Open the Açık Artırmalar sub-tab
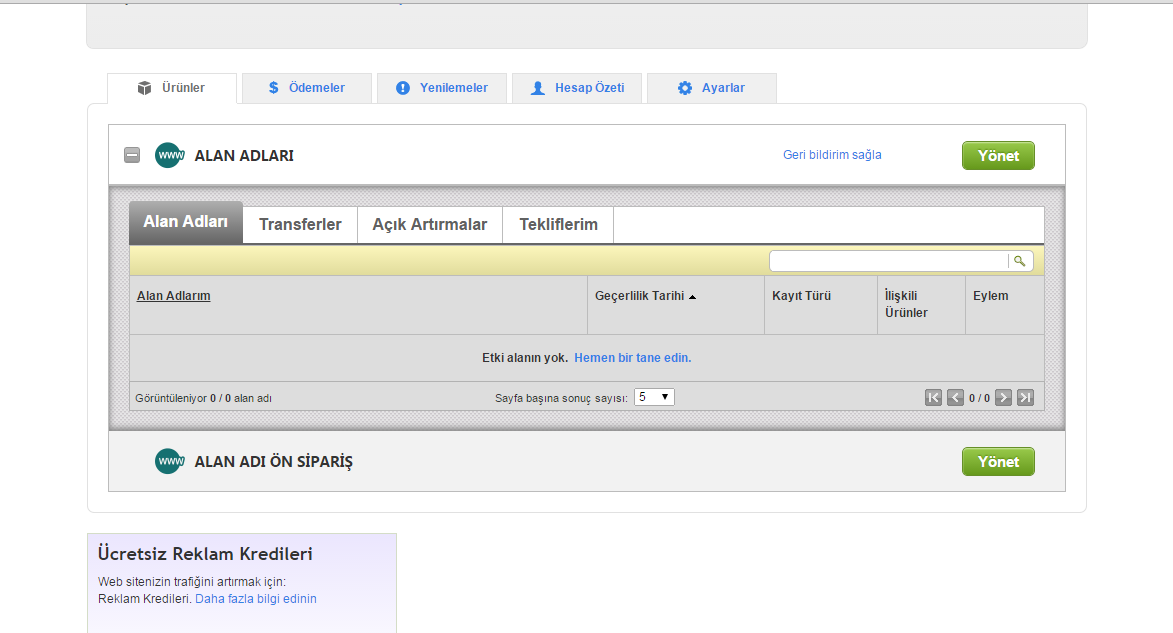 tap(430, 224)
